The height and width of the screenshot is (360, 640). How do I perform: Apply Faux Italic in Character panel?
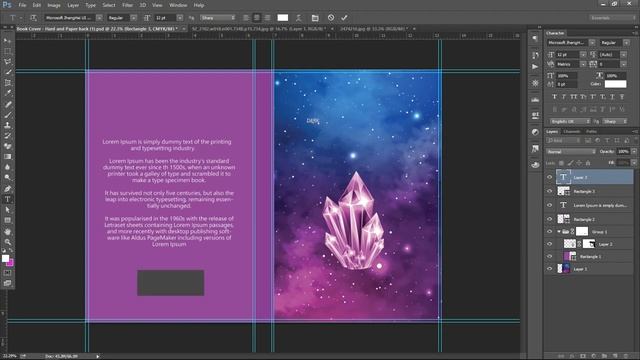click(564, 97)
